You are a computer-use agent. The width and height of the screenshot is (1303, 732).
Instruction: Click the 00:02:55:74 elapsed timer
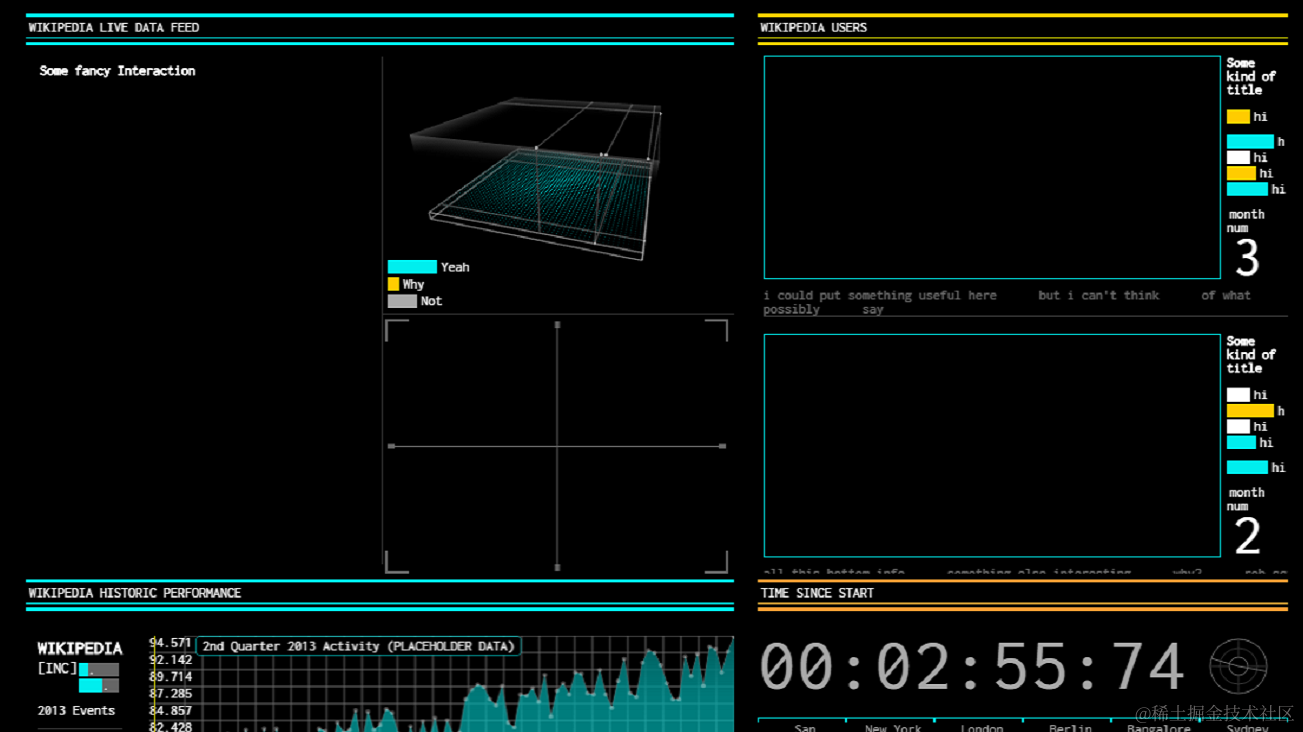pos(972,667)
